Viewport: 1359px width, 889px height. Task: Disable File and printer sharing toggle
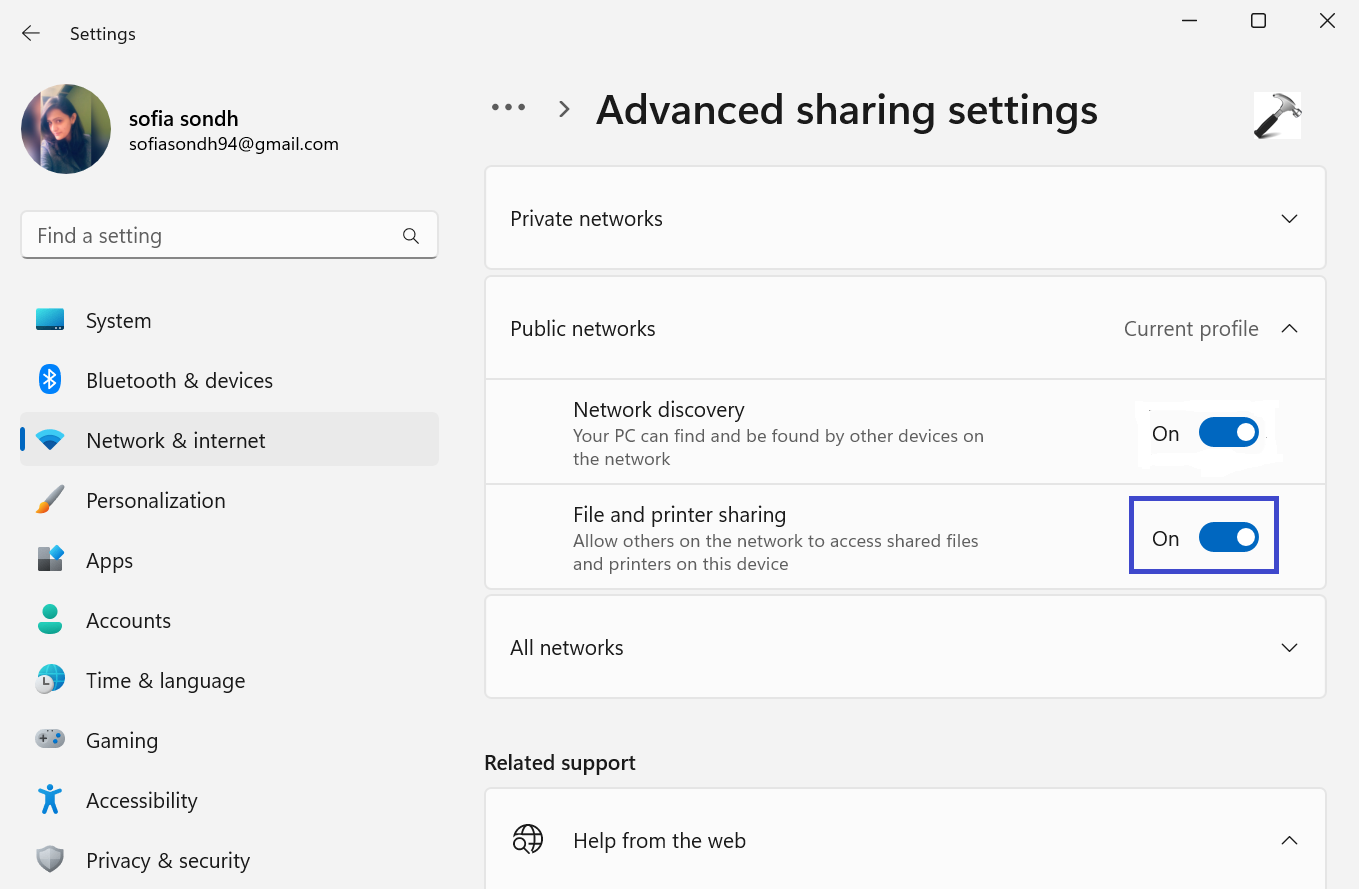(x=1228, y=538)
